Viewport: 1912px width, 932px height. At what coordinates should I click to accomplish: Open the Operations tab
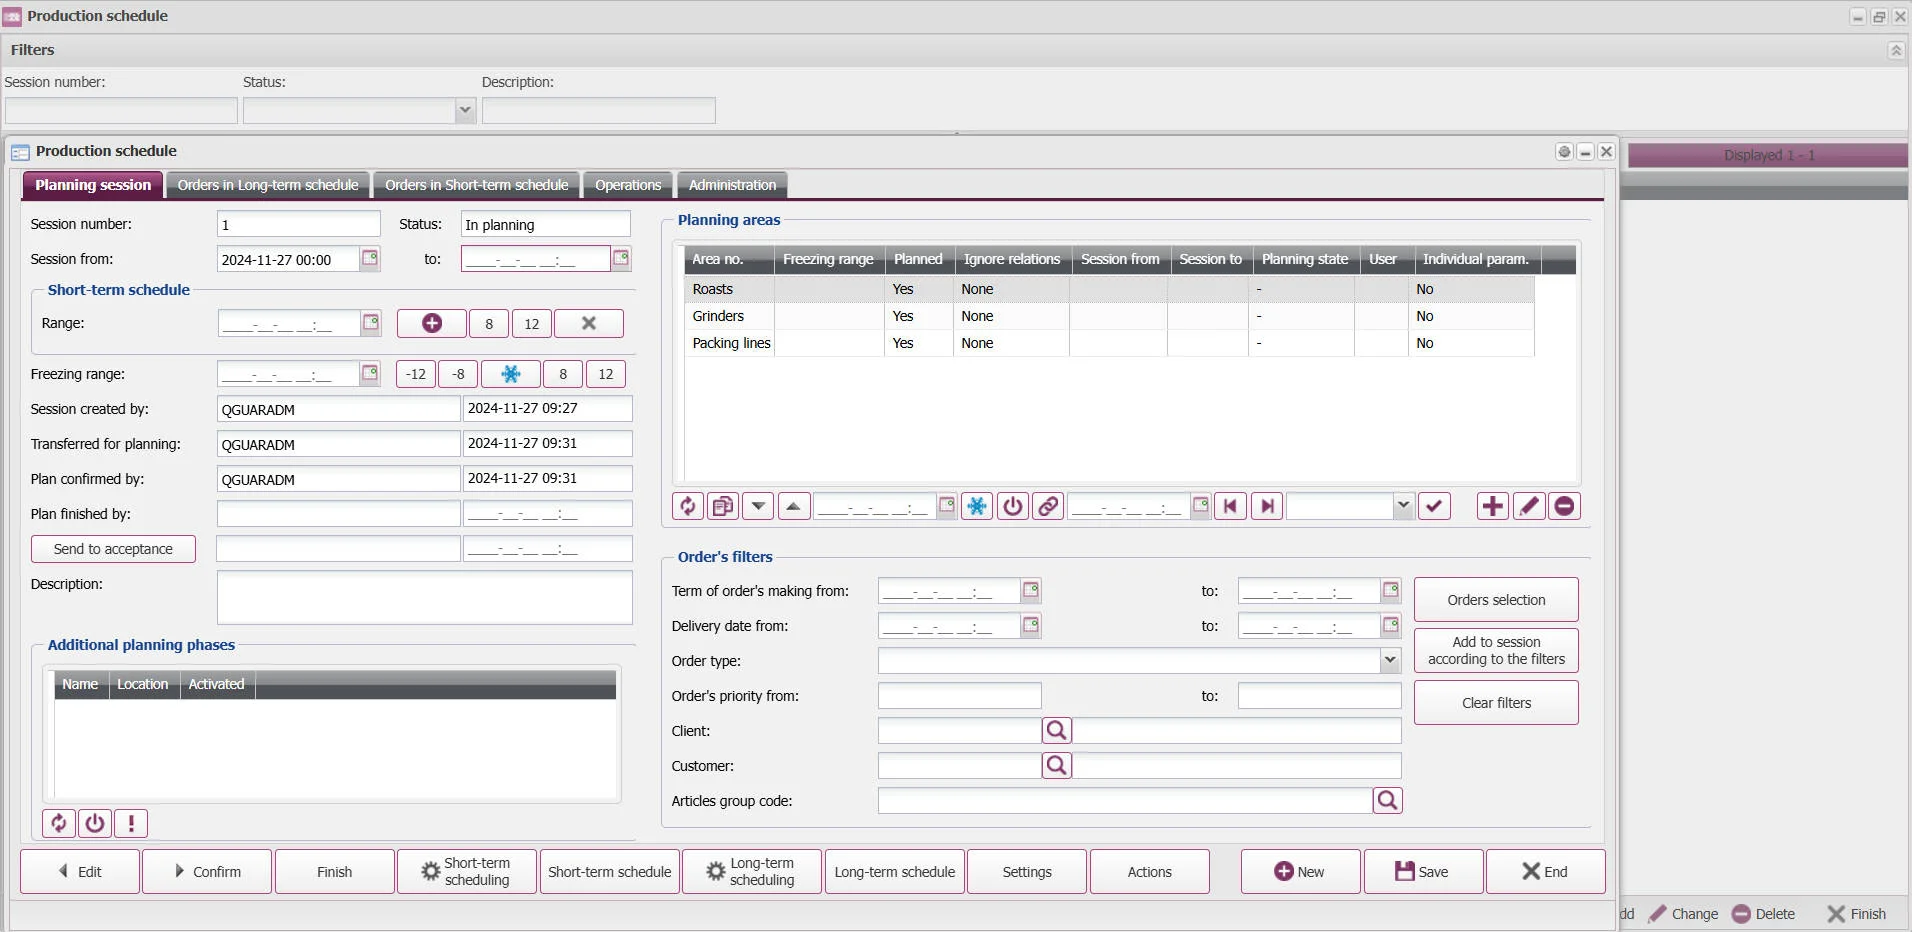click(628, 185)
